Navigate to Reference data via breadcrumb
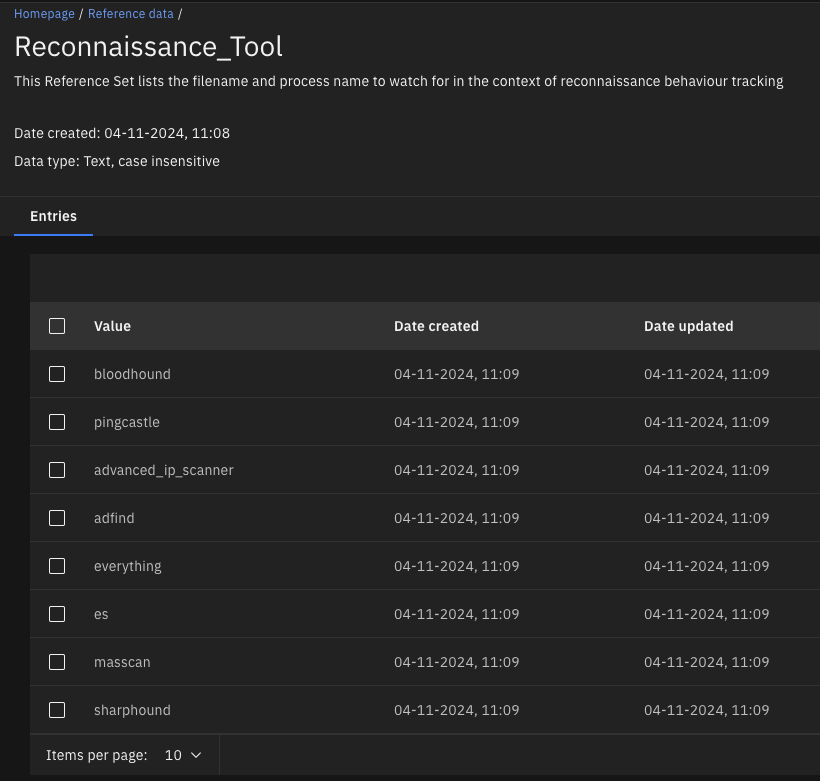The height and width of the screenshot is (781, 820). point(131,13)
